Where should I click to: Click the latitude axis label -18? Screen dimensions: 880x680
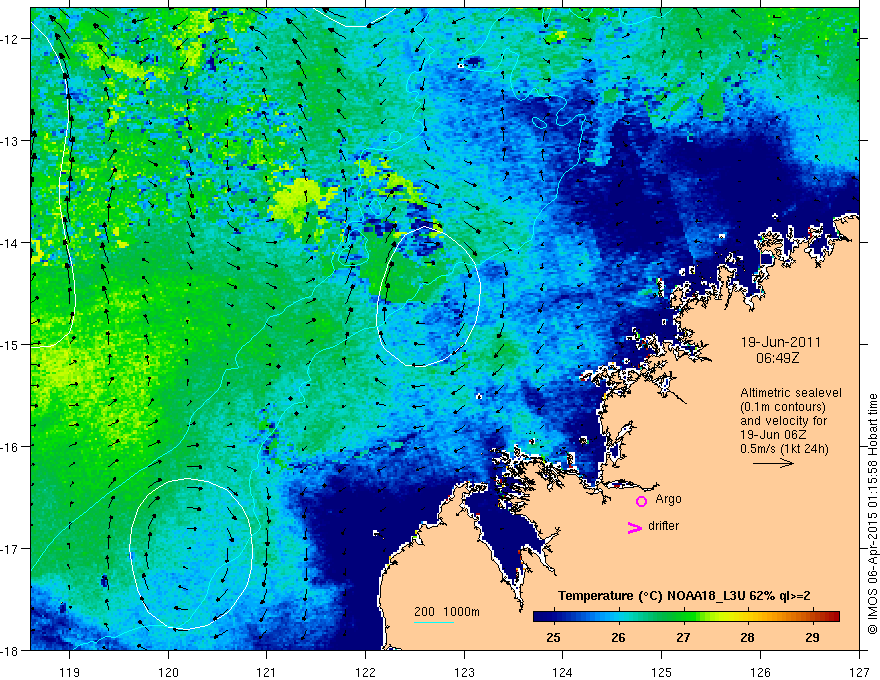pos(10,651)
